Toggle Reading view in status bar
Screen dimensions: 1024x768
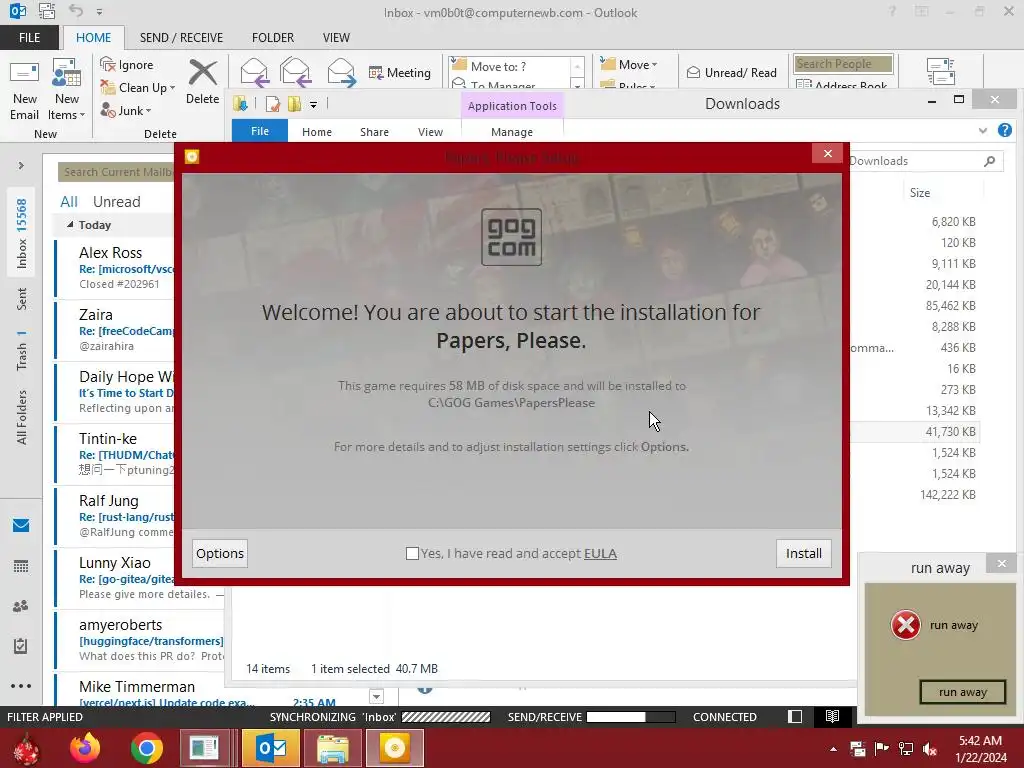pyautogui.click(x=832, y=716)
